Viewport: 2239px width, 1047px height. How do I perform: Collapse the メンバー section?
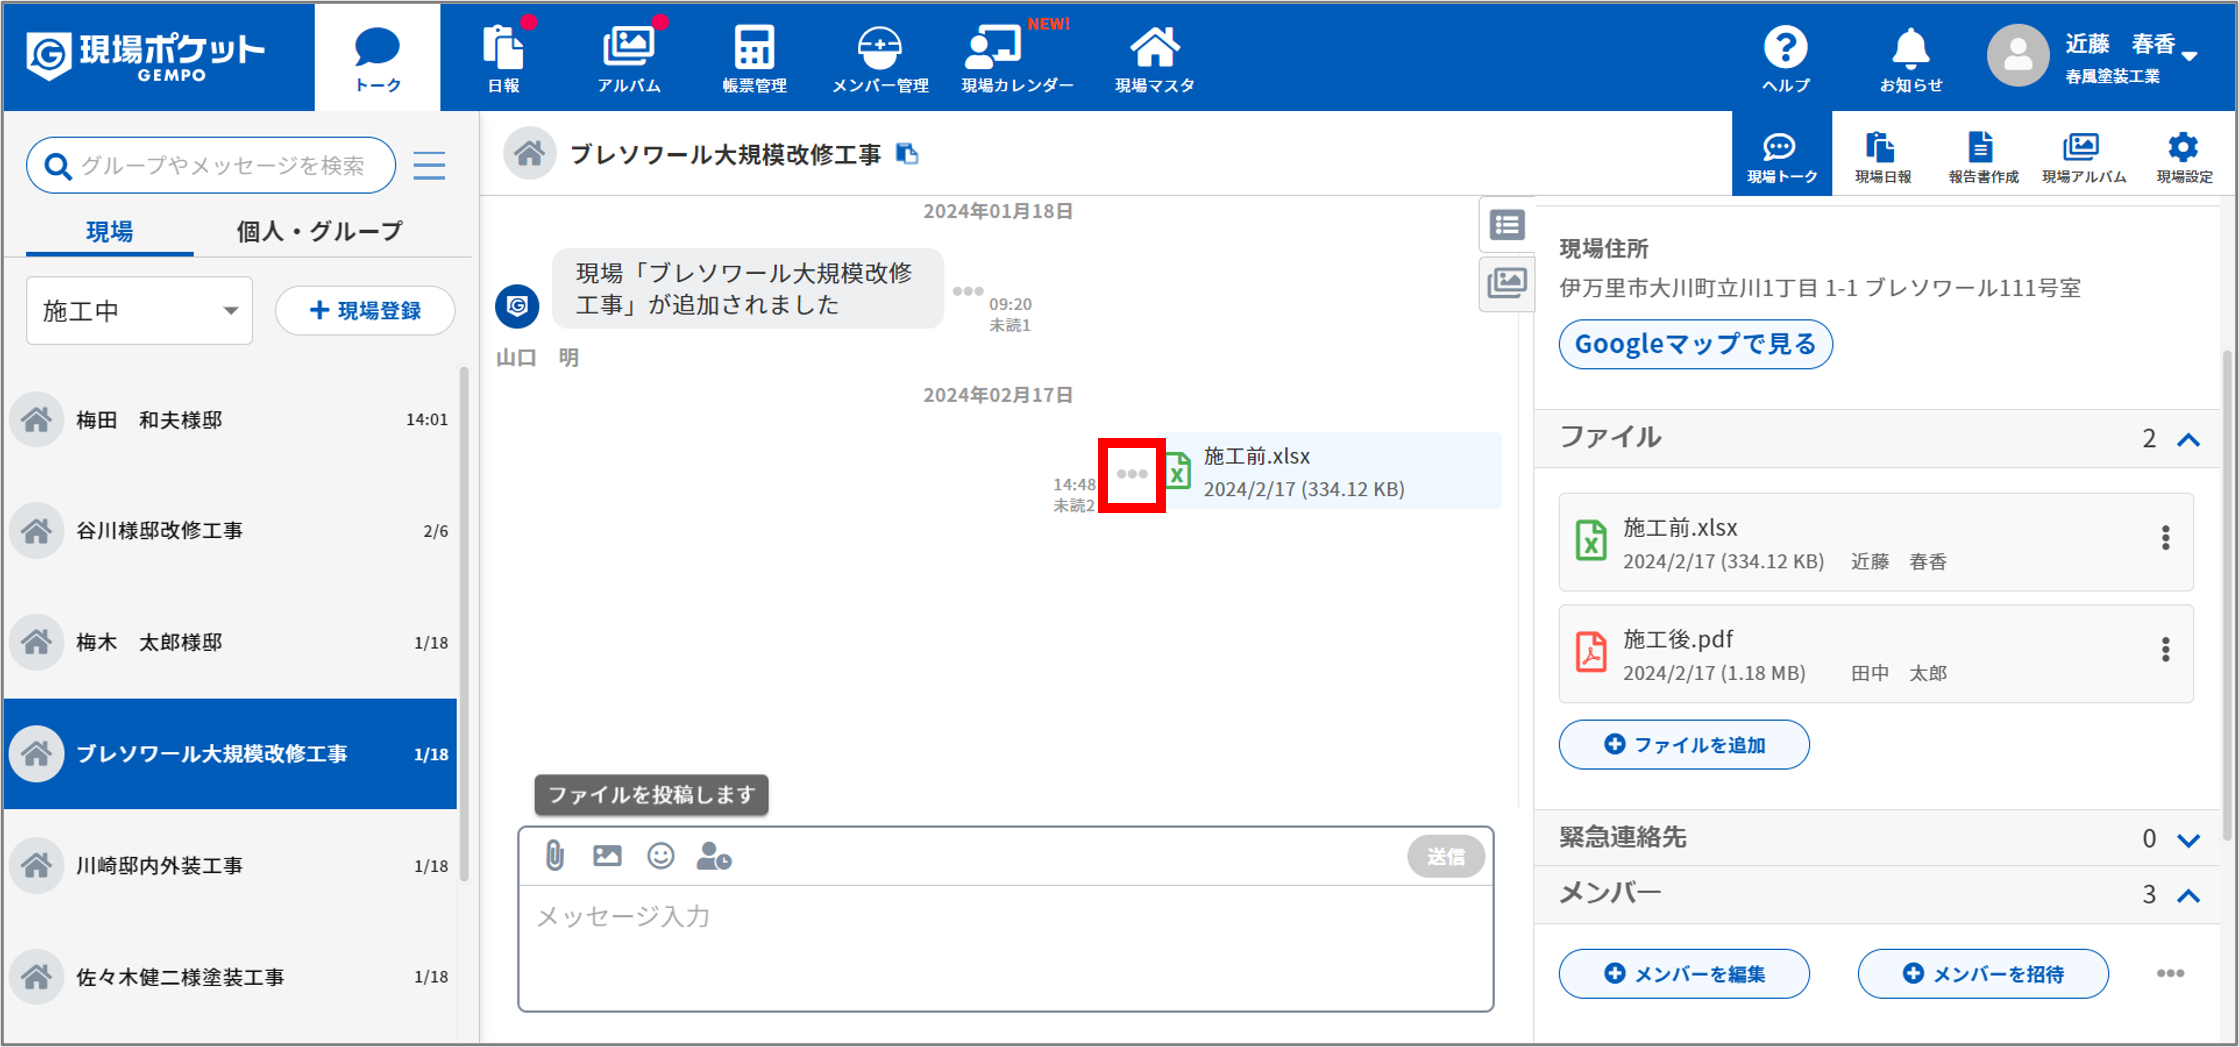(2188, 895)
